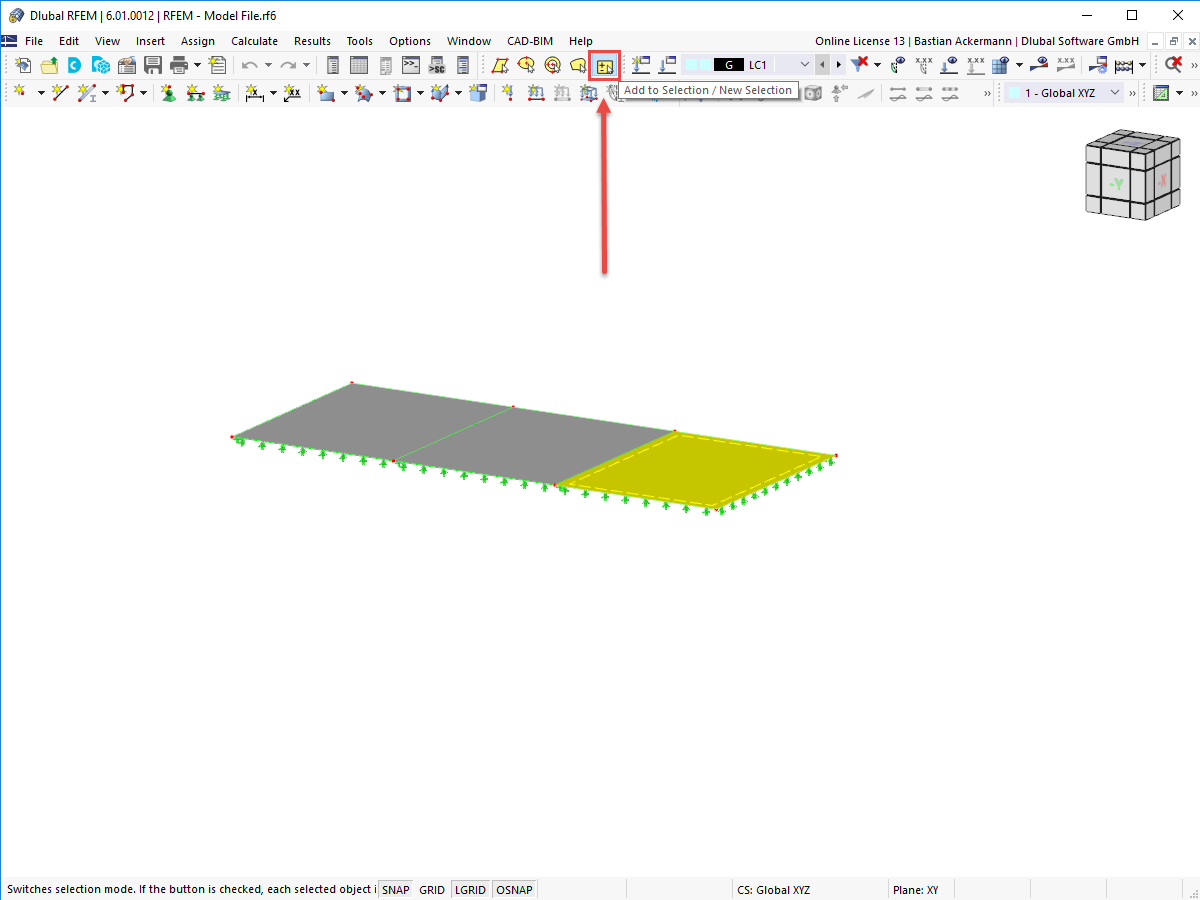
Task: Insert a new node tool
Action: coord(20,93)
